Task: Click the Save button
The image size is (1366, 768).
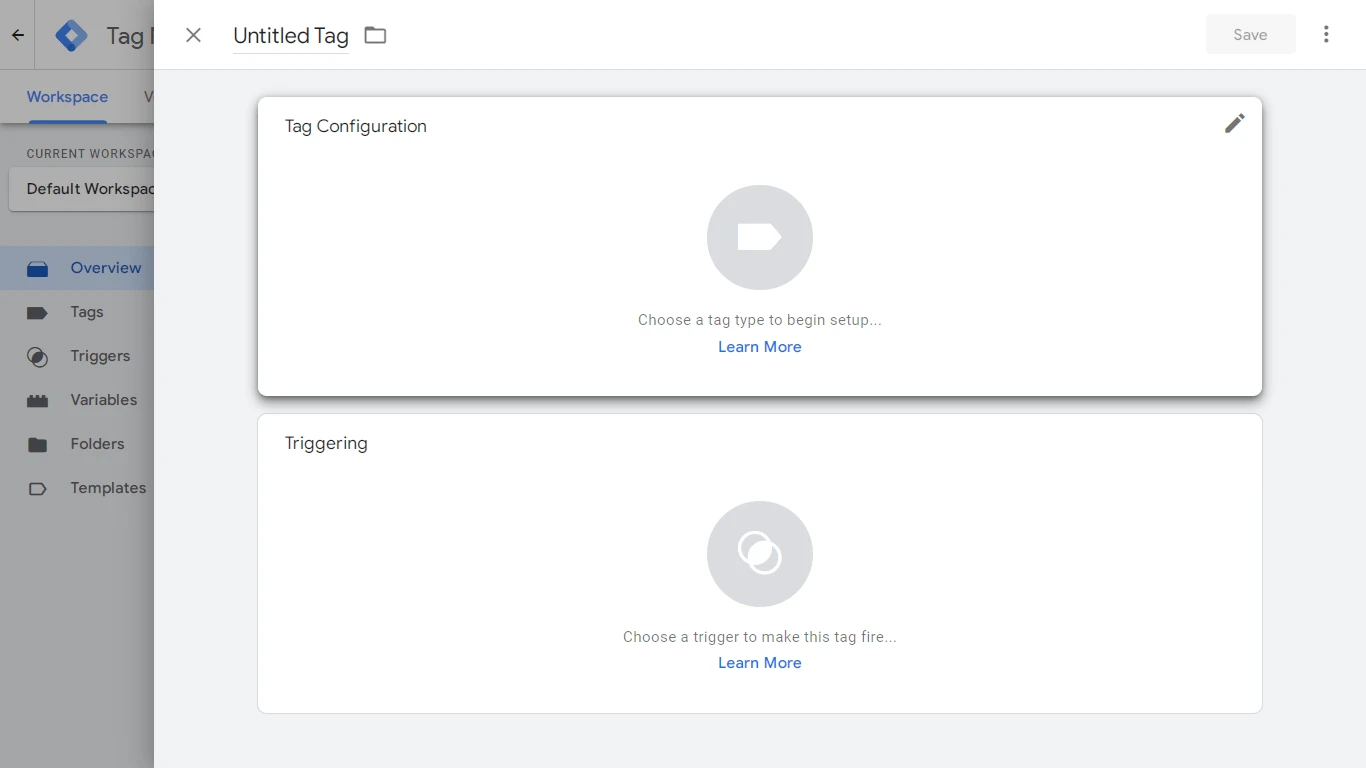Action: [x=1250, y=34]
